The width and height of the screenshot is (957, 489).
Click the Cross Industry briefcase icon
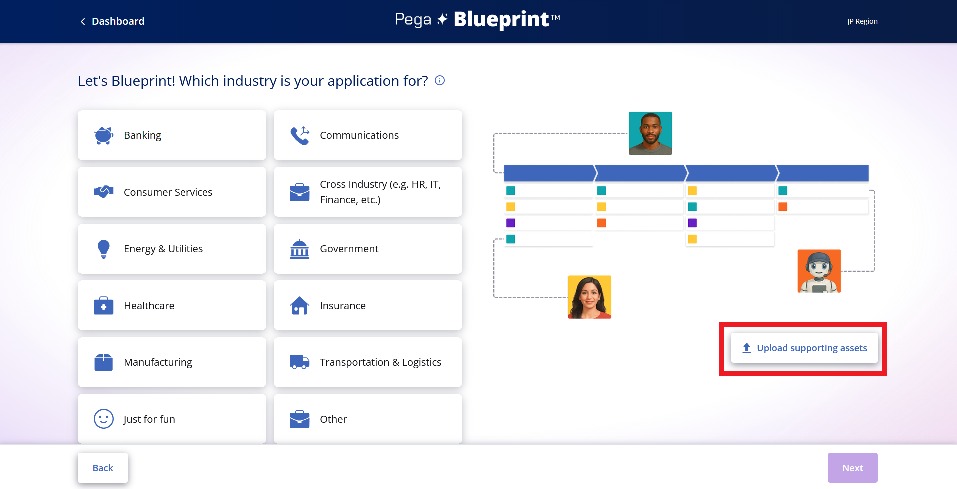(300, 192)
